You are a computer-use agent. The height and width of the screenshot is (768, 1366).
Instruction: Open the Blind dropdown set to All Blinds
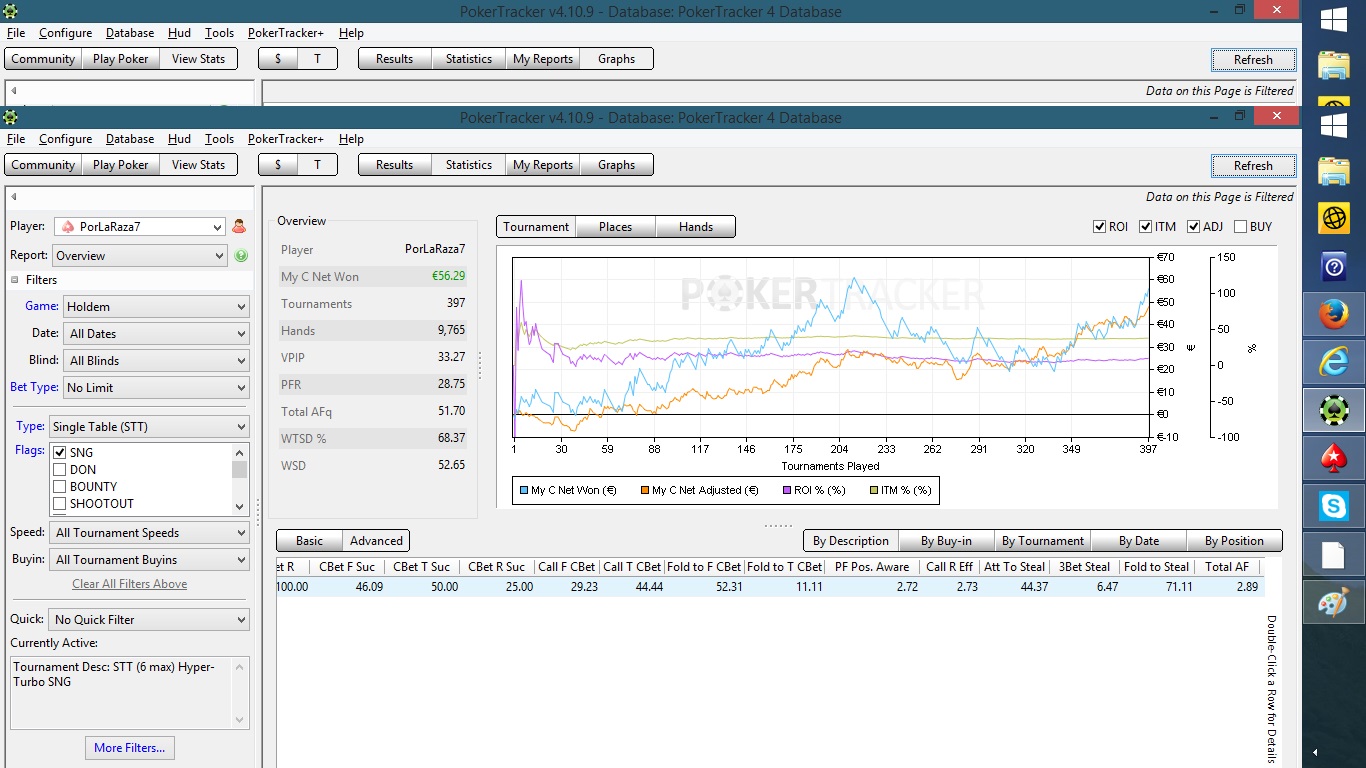coord(156,361)
